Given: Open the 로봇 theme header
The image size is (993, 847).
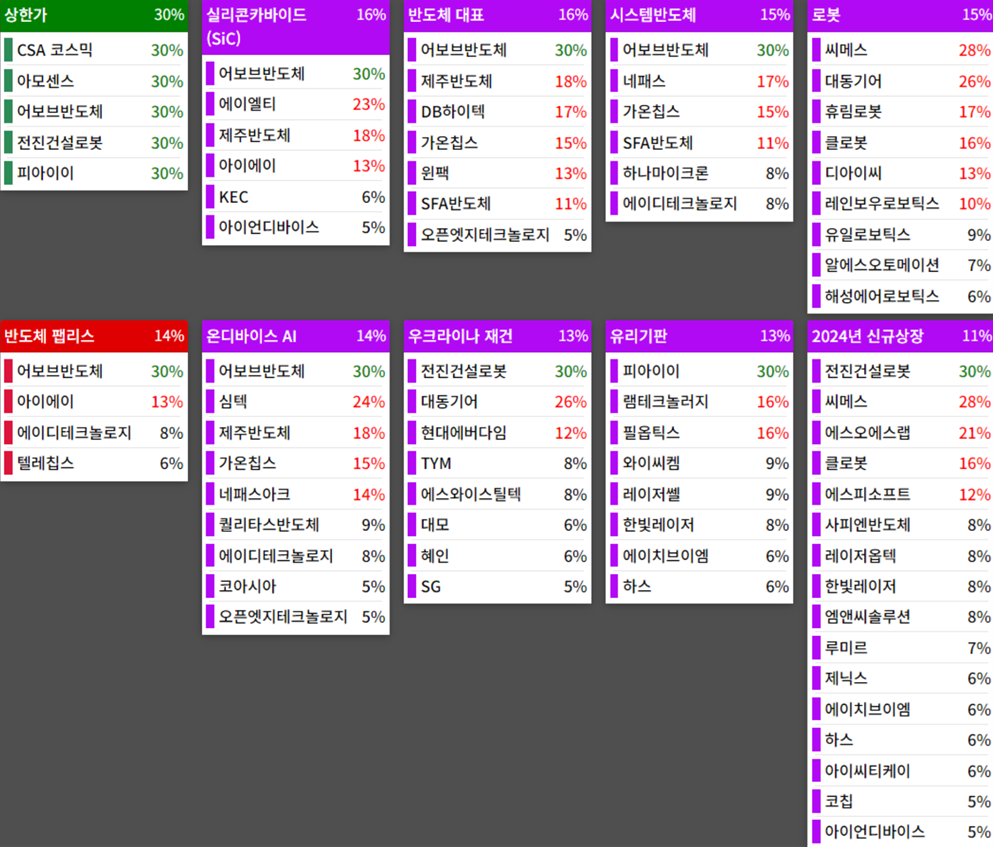Looking at the screenshot, I should coord(901,15).
